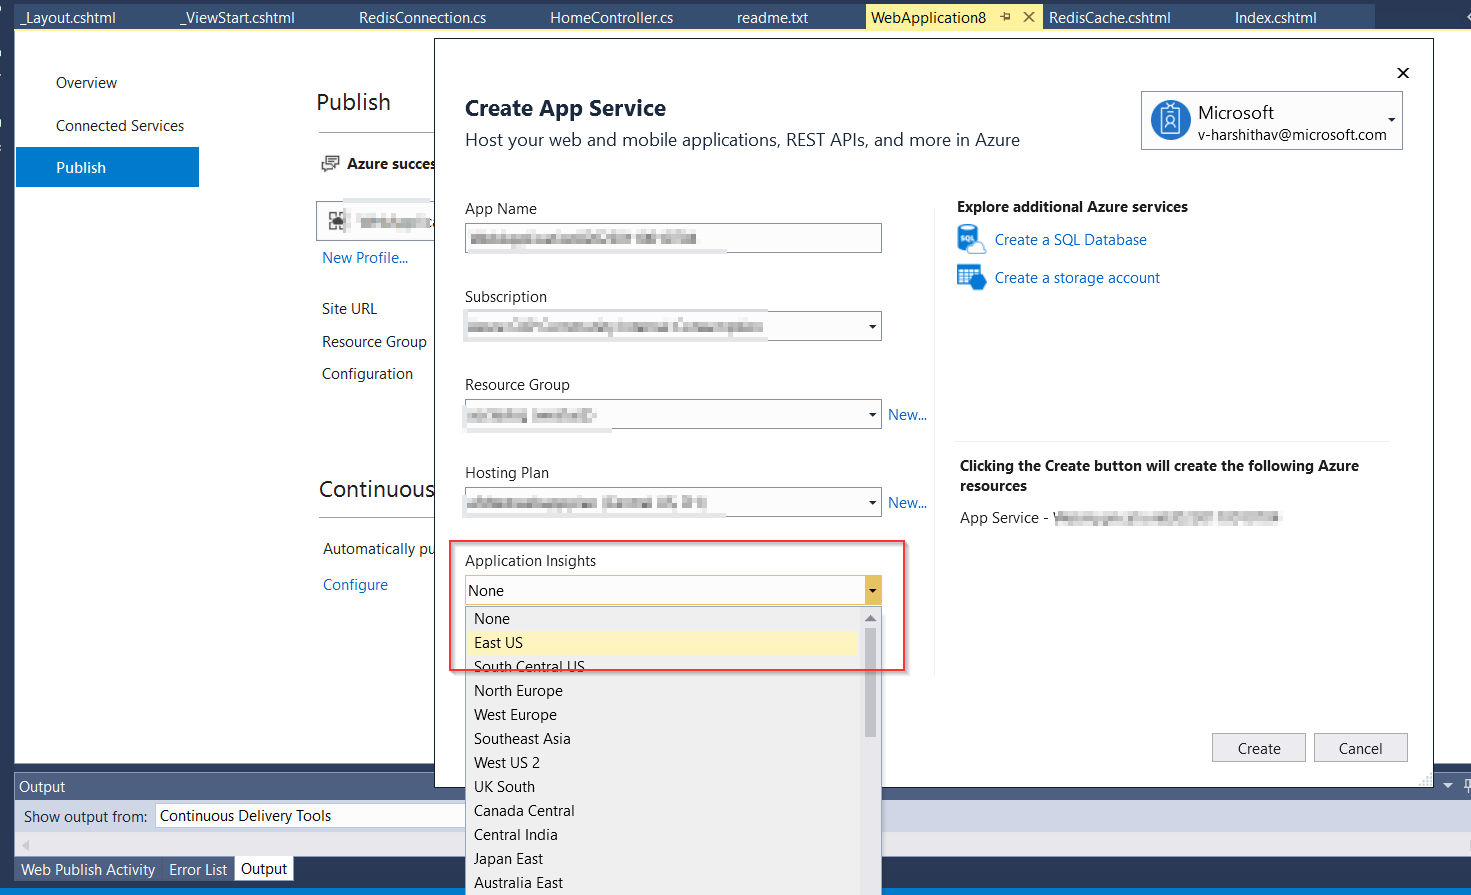This screenshot has height=895, width=1471.
Task: Click the Microsoft account avatar icon
Action: tap(1169, 120)
